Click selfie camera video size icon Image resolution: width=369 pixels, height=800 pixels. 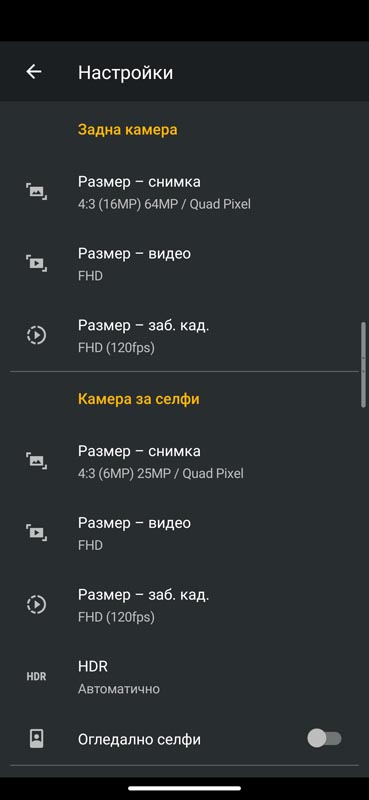36,533
